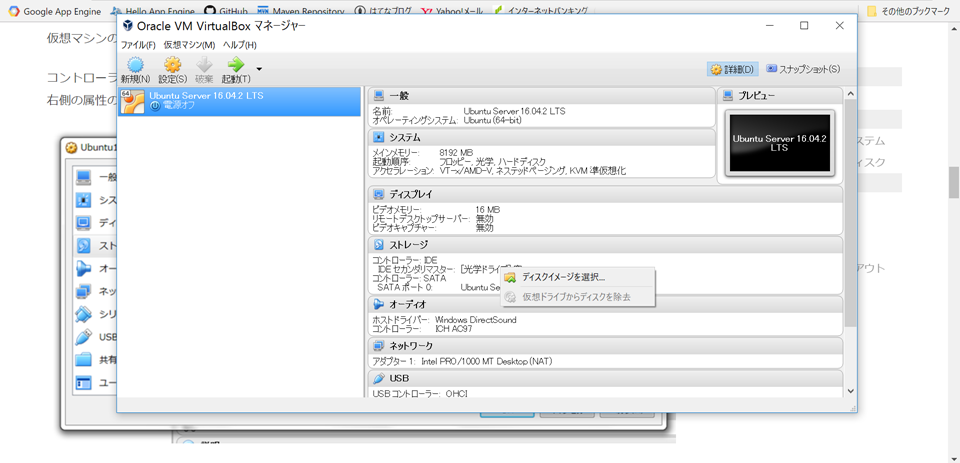Click the Ubuntu 64-bit OS icon in the VM list

coord(132,102)
